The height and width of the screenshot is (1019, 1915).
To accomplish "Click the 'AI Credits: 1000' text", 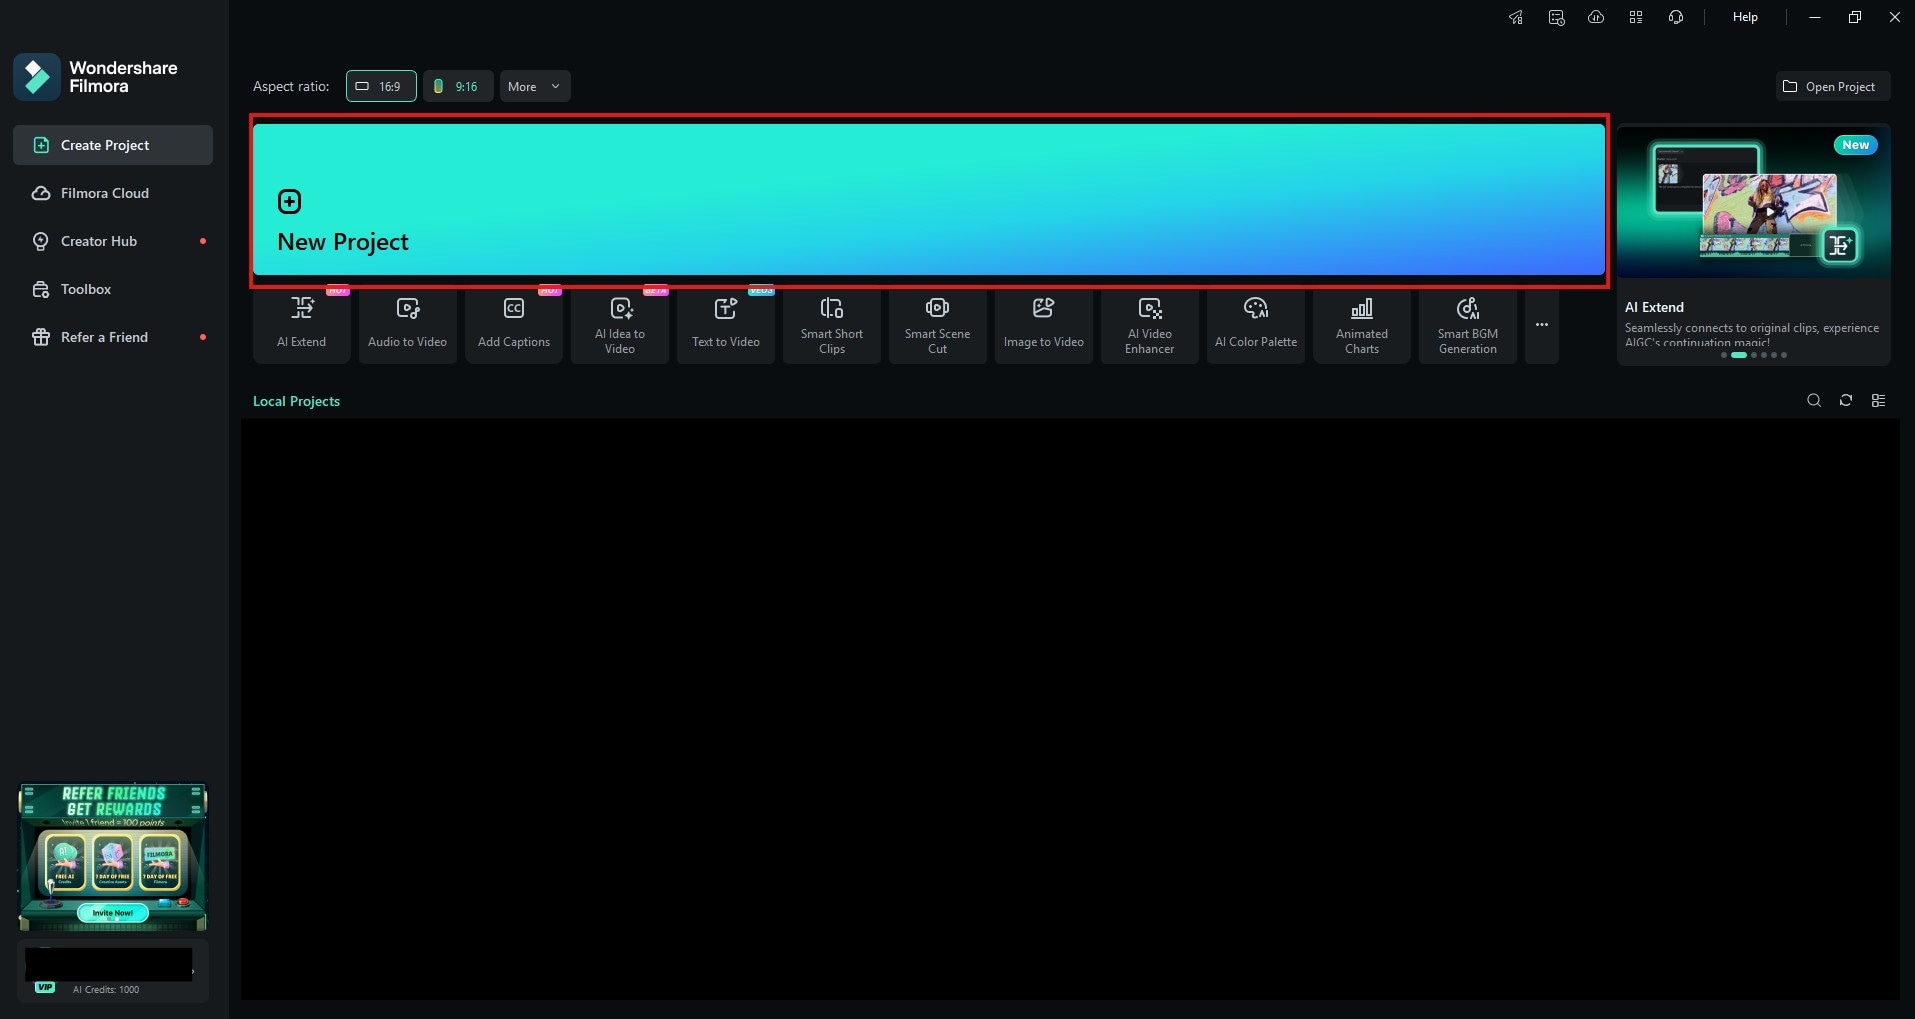I will [106, 990].
